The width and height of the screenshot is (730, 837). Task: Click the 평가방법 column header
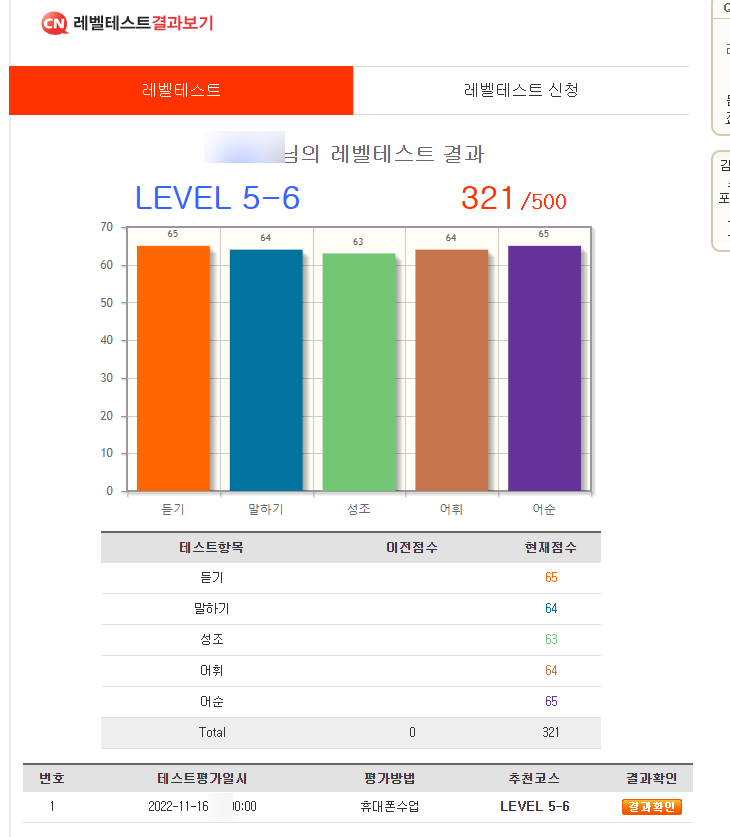pos(390,779)
